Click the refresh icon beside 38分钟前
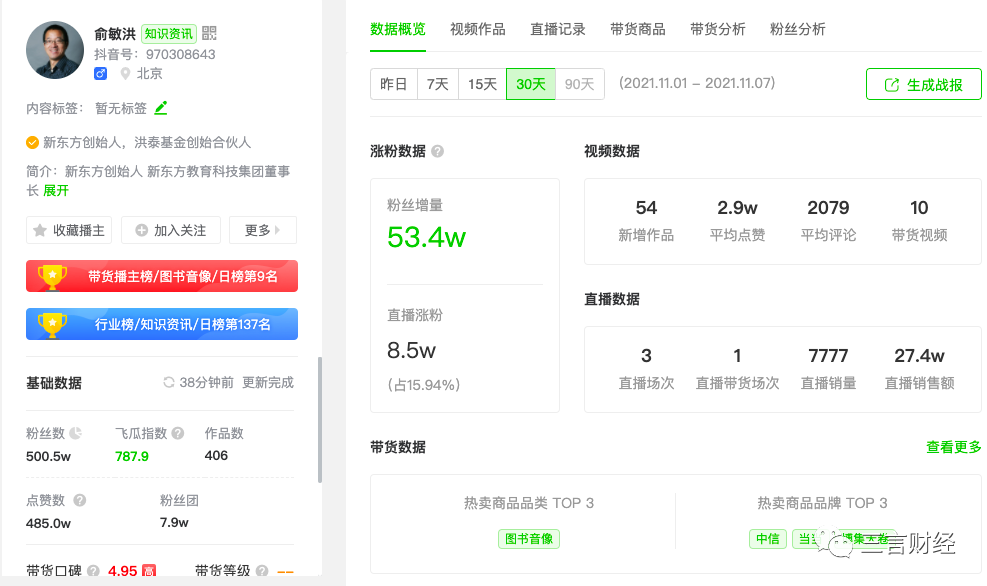 tap(169, 382)
